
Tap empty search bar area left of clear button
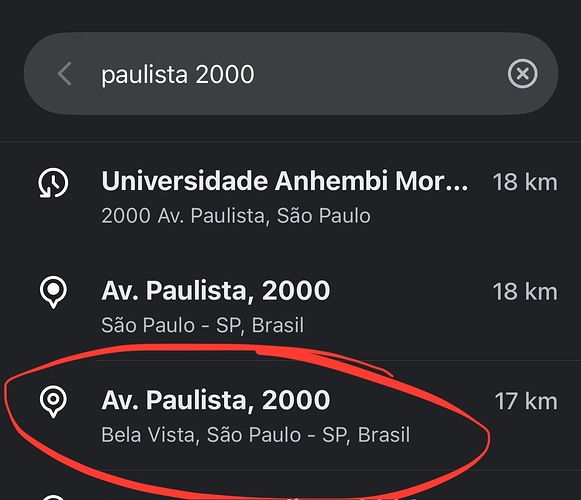click(378, 74)
